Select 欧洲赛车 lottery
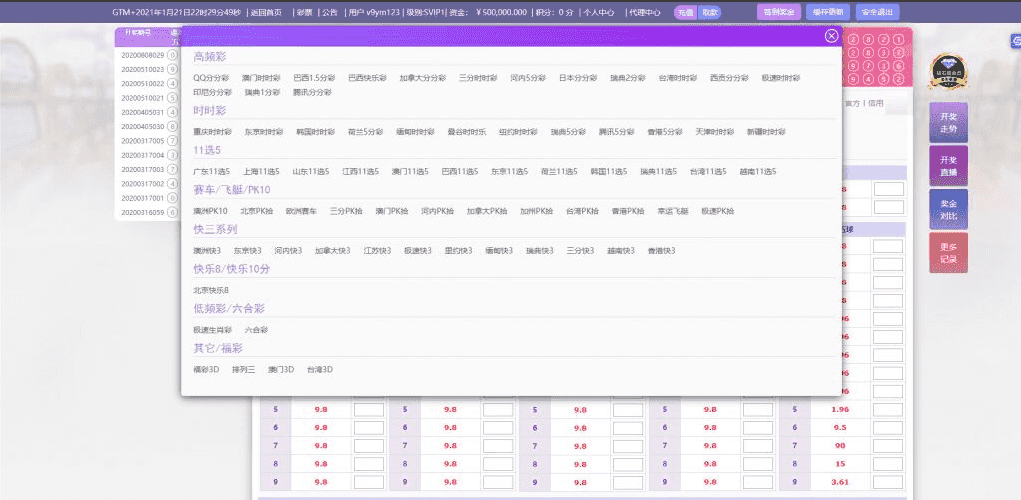Image resolution: width=1021 pixels, height=500 pixels. 301,212
